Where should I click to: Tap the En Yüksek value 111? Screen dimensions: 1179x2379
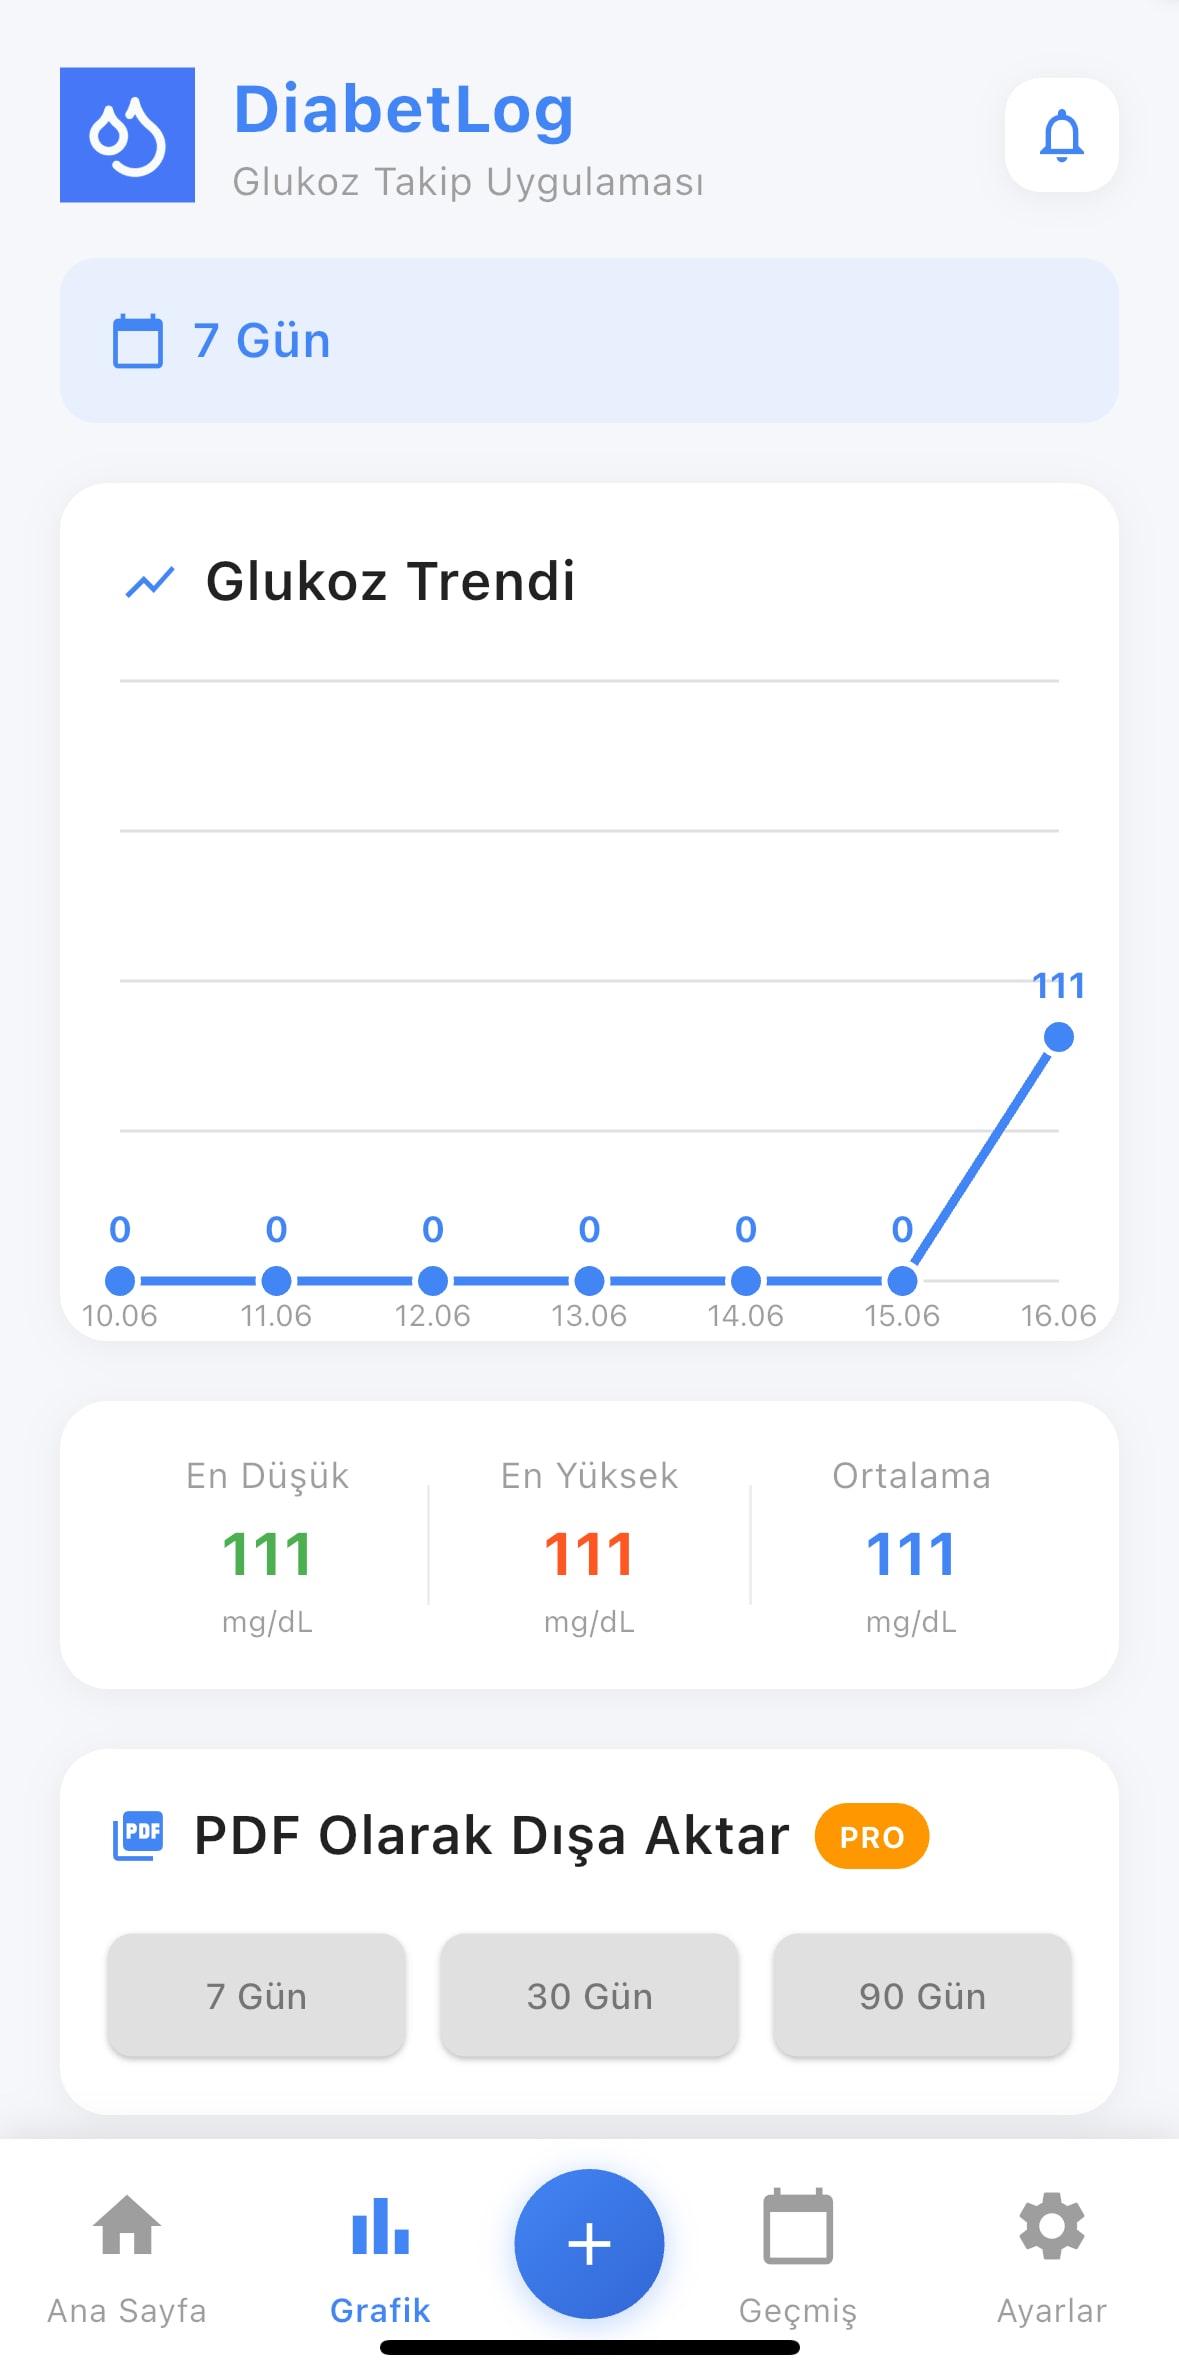[589, 1554]
